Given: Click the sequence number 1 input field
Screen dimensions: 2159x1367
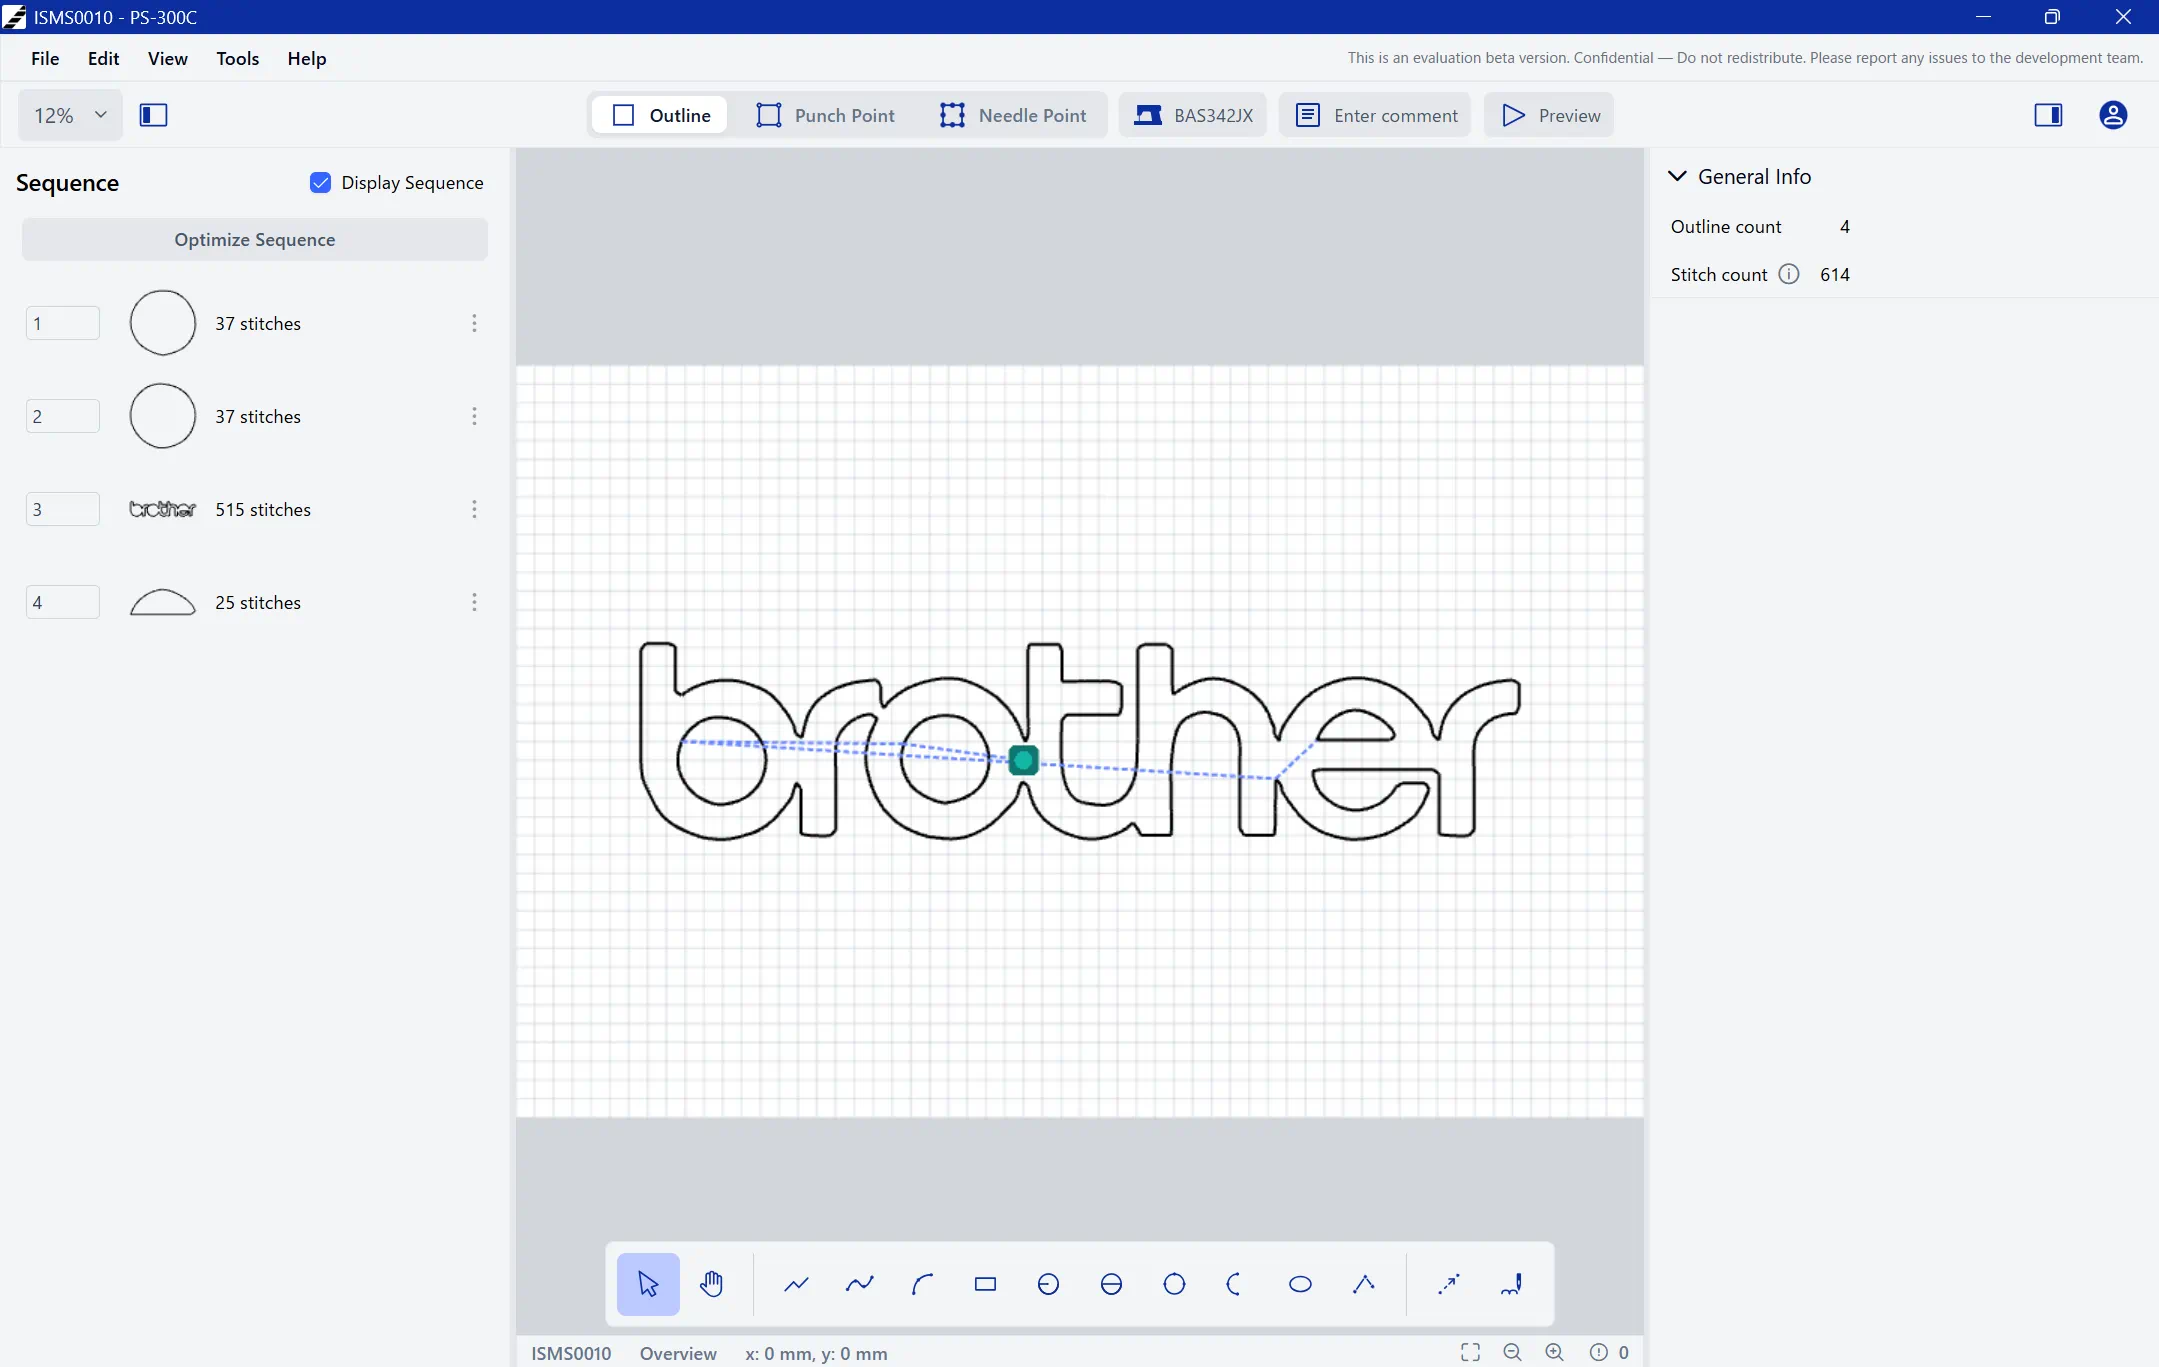Looking at the screenshot, I should pos(63,323).
